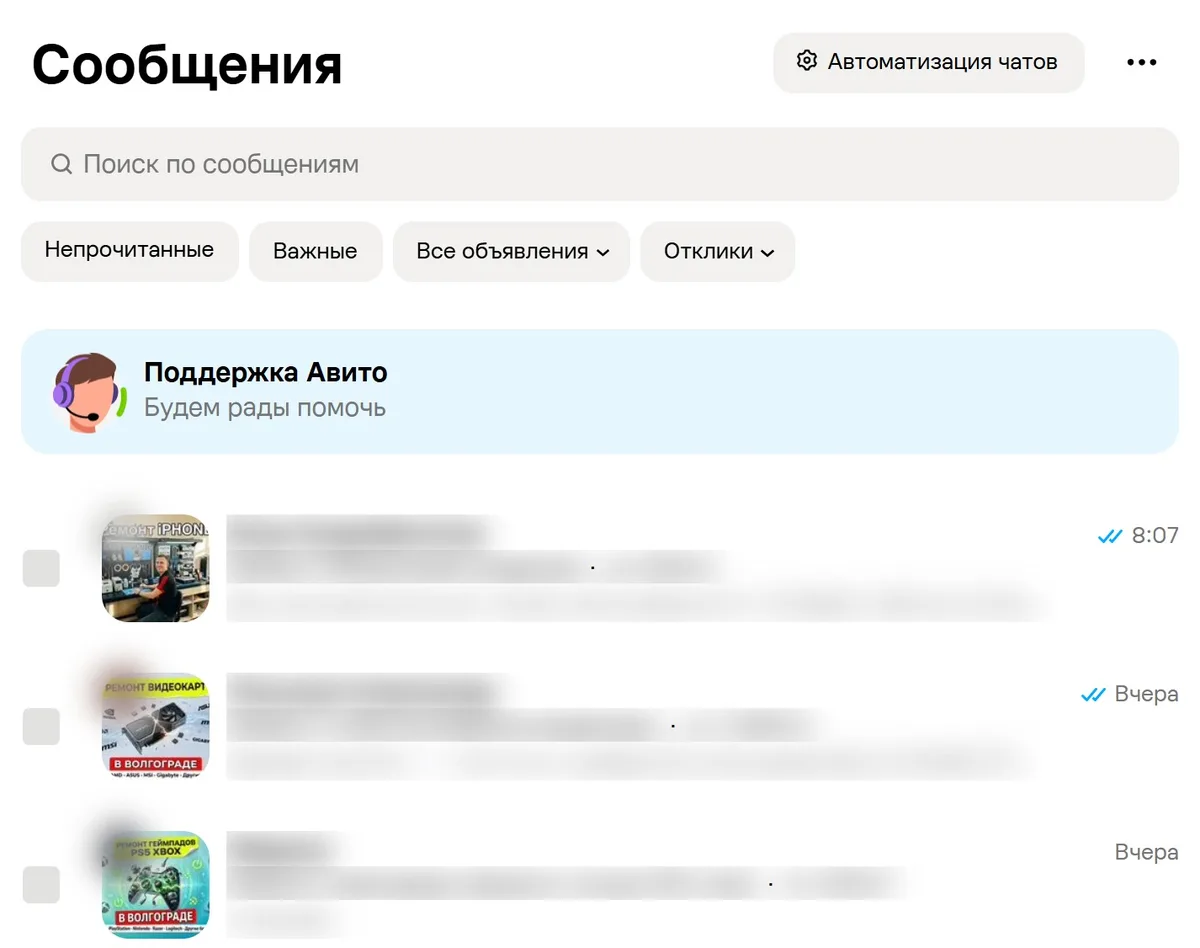The image size is (1200, 948).
Task: Open Ремонт геймпадов PS5 Xbox thumbnail
Action: [156, 884]
